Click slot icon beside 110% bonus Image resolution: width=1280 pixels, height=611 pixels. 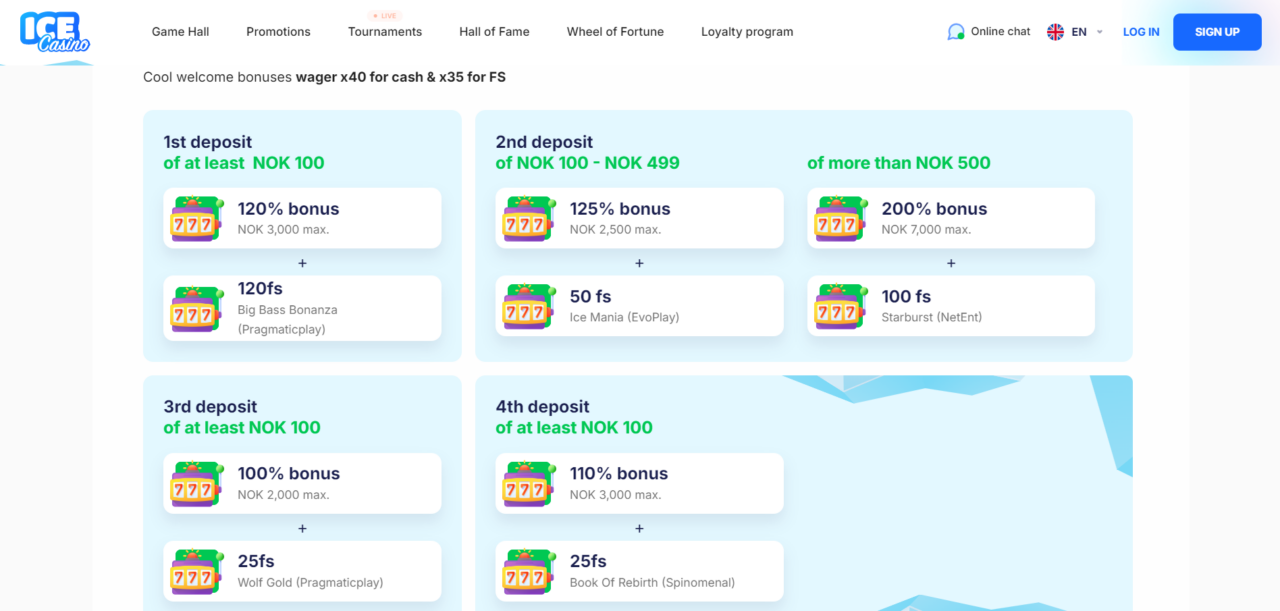tap(529, 484)
